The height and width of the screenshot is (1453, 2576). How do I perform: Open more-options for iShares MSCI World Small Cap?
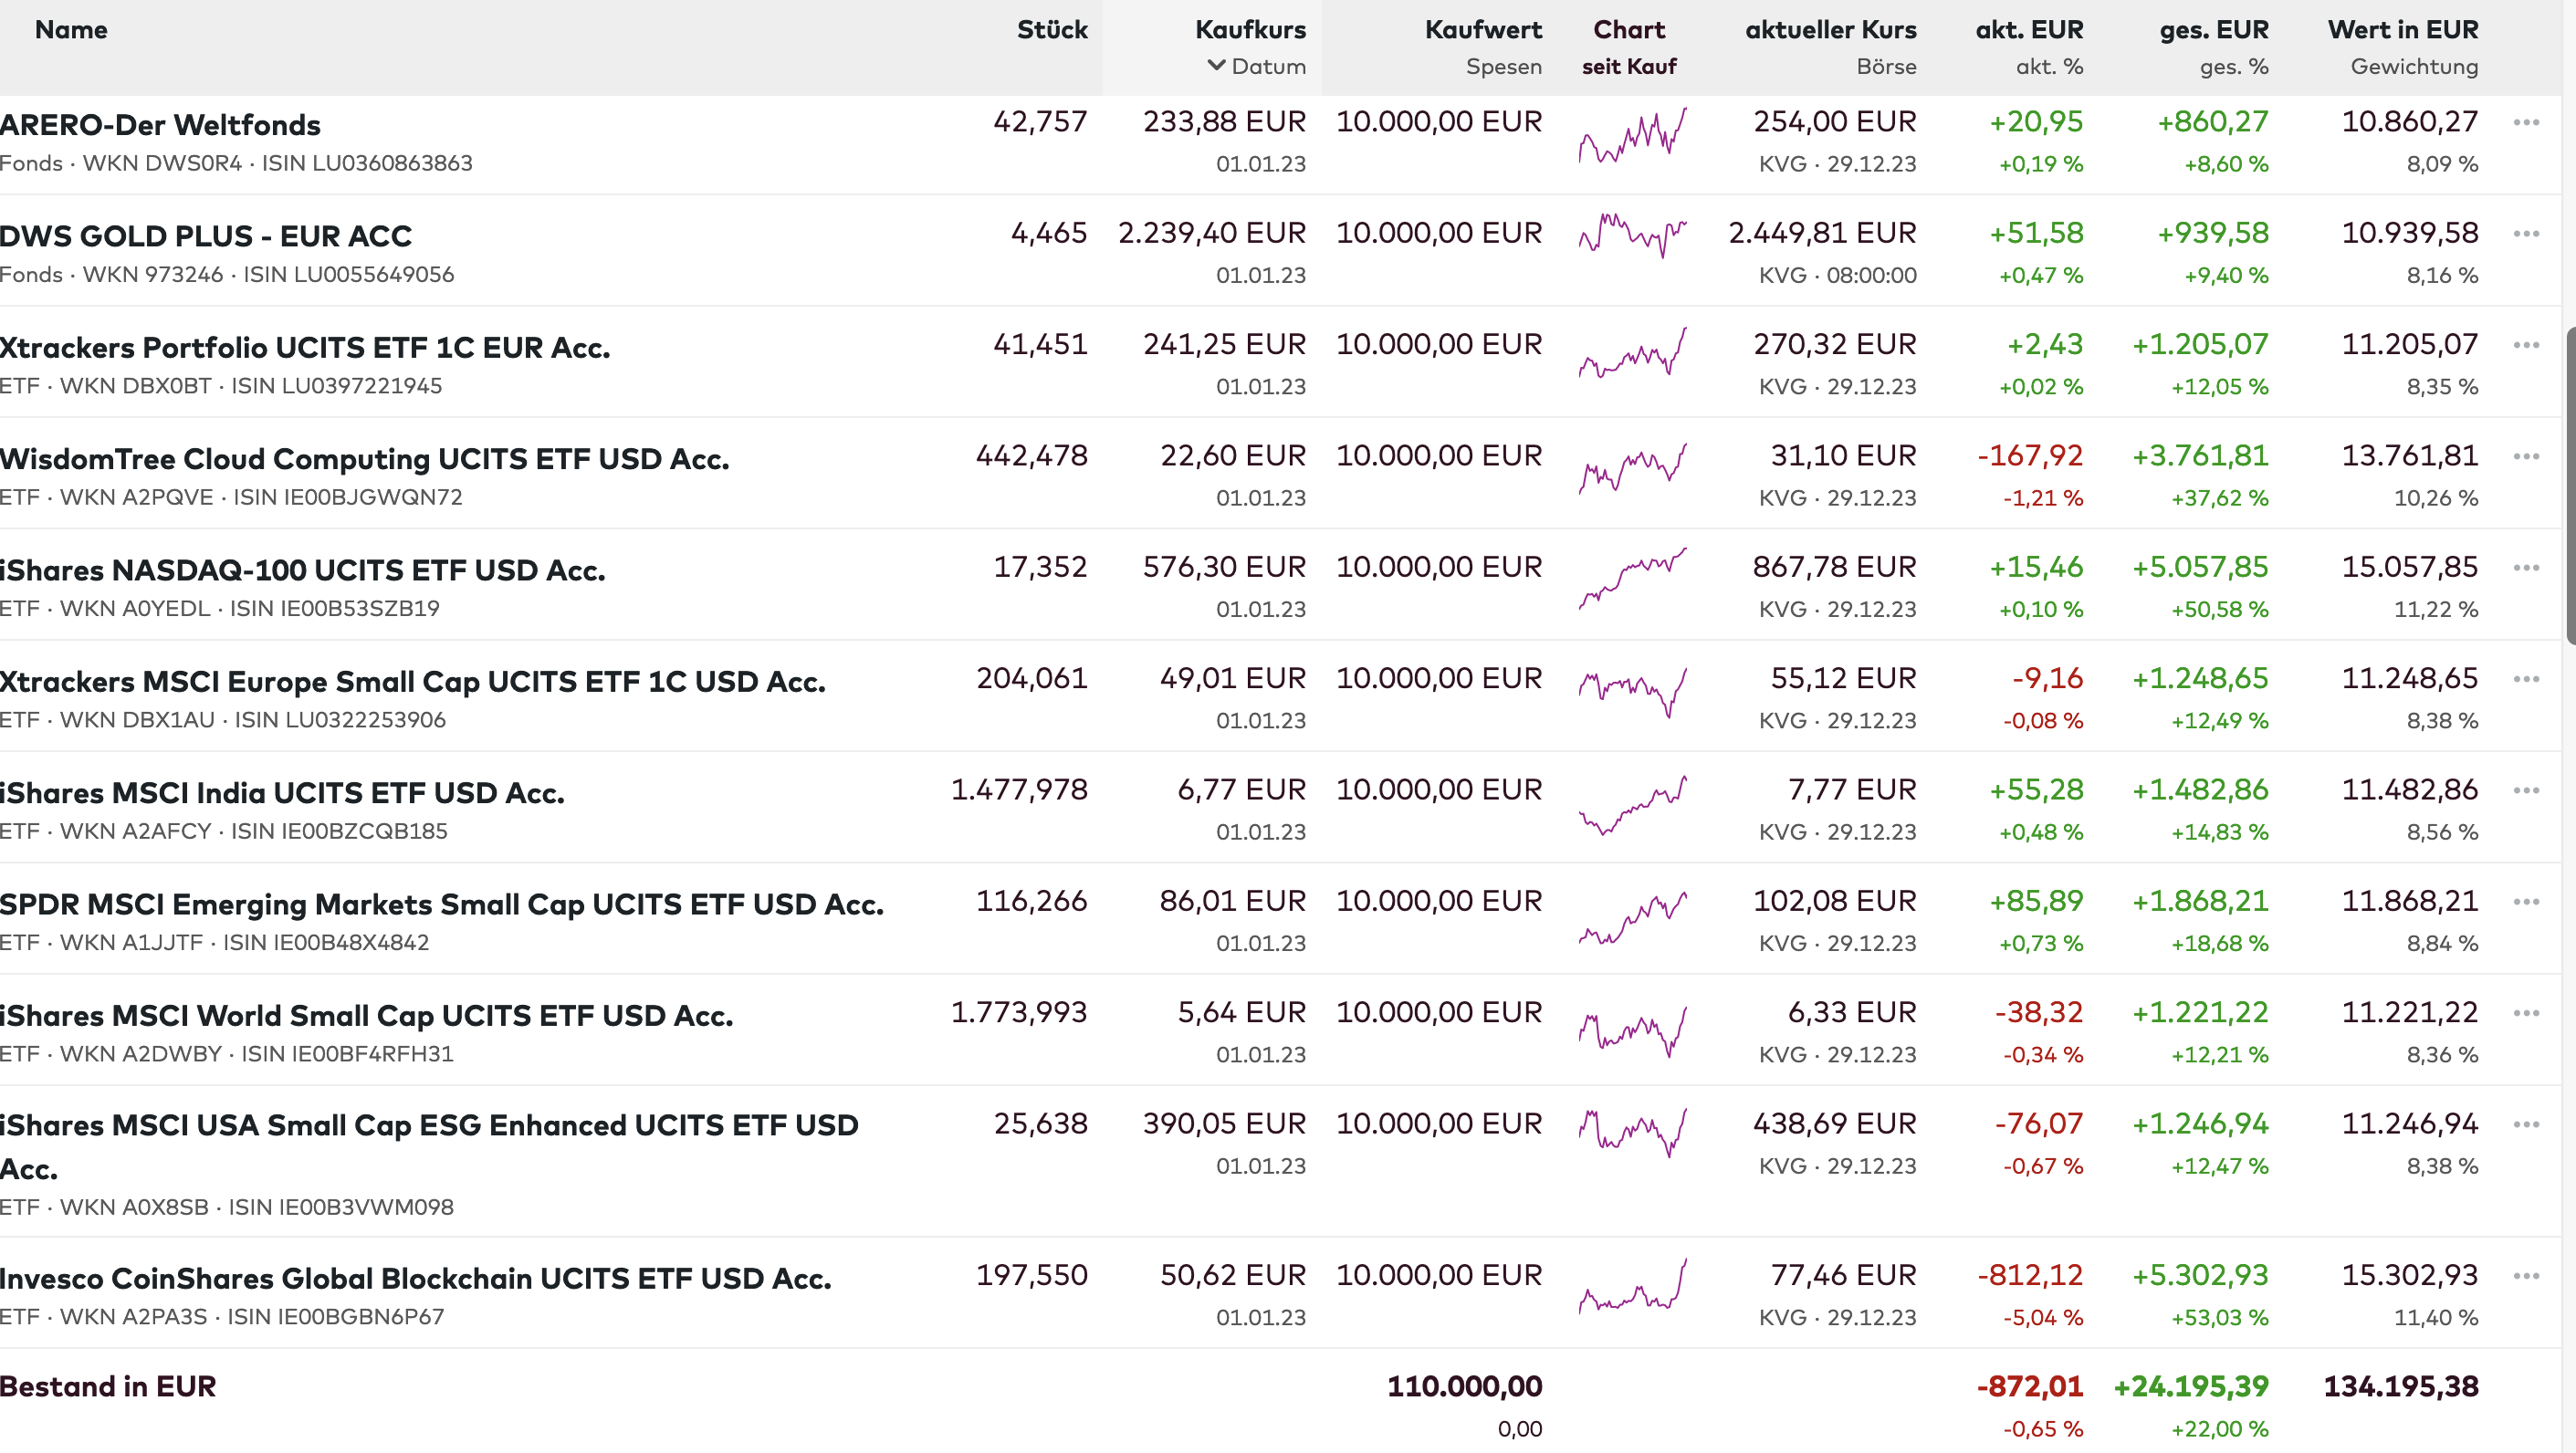(x=2526, y=1013)
